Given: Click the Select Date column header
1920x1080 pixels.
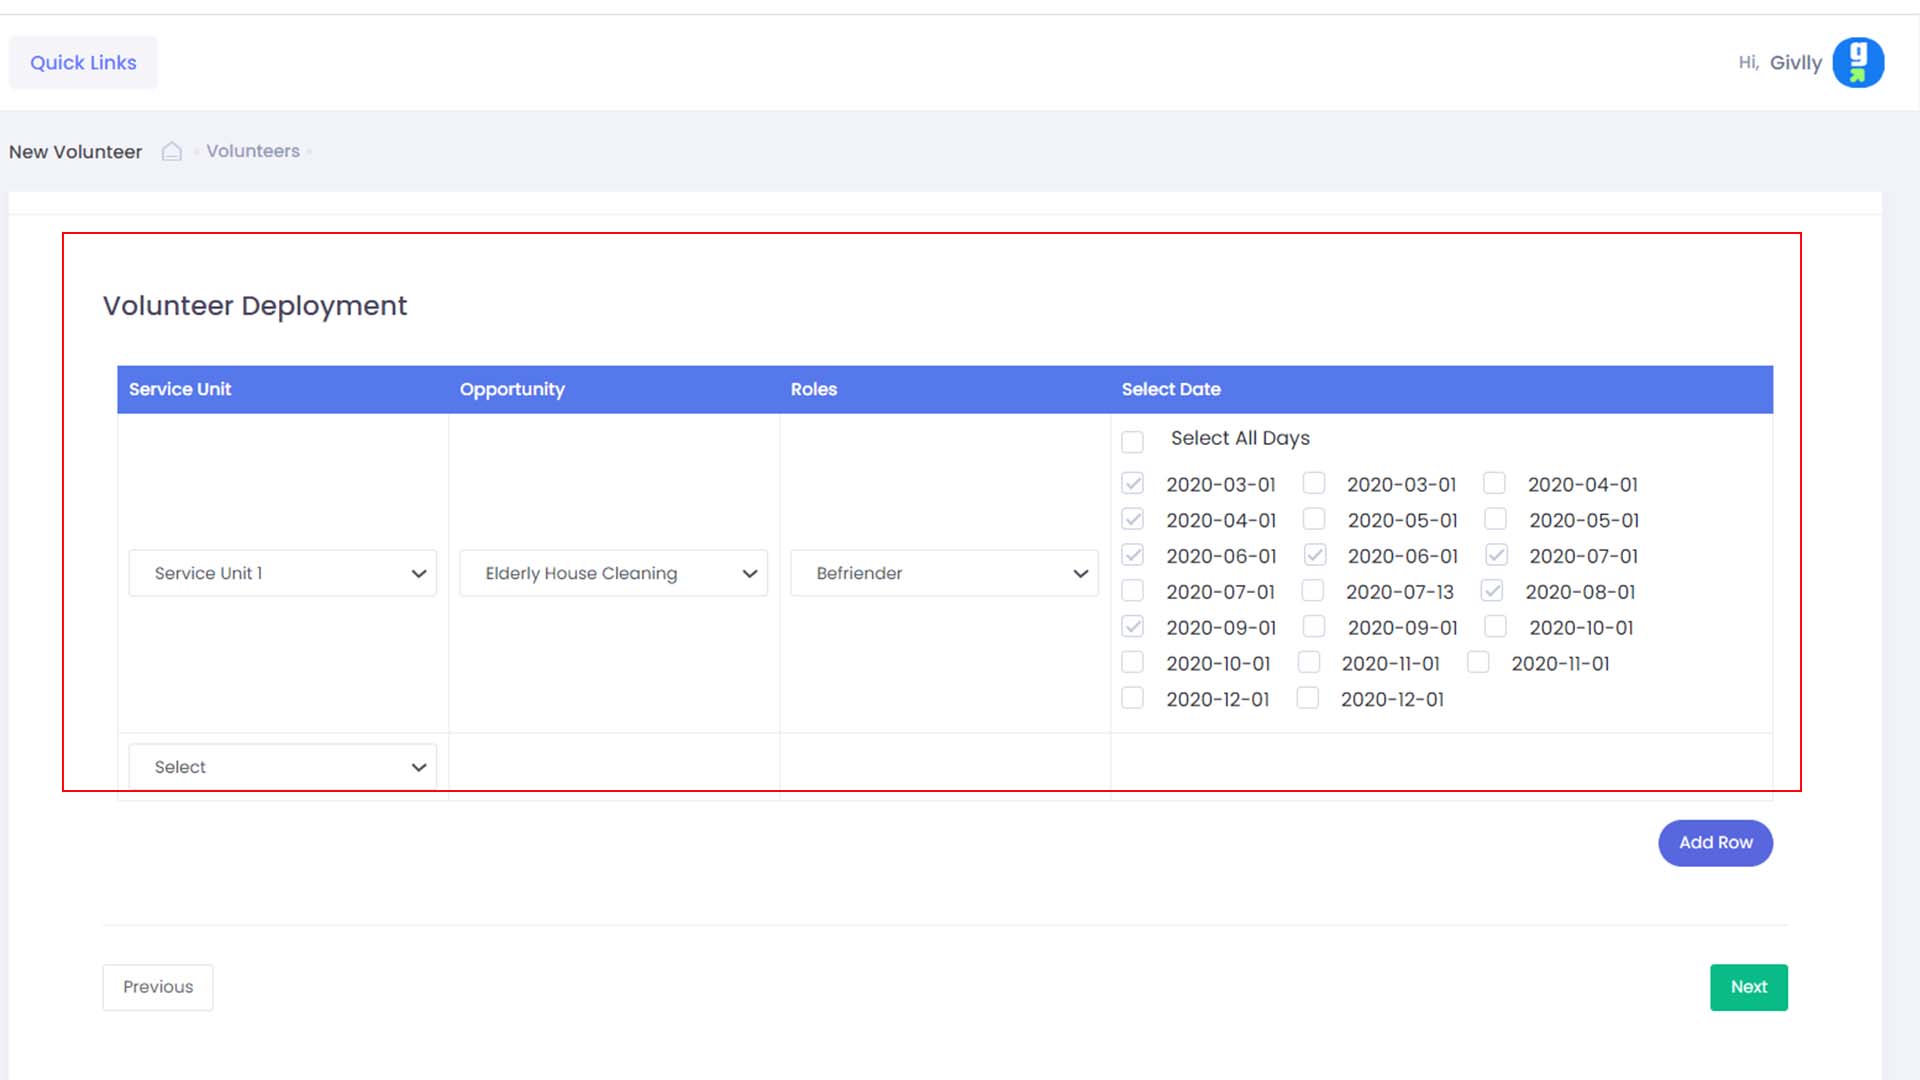Looking at the screenshot, I should pos(1171,389).
